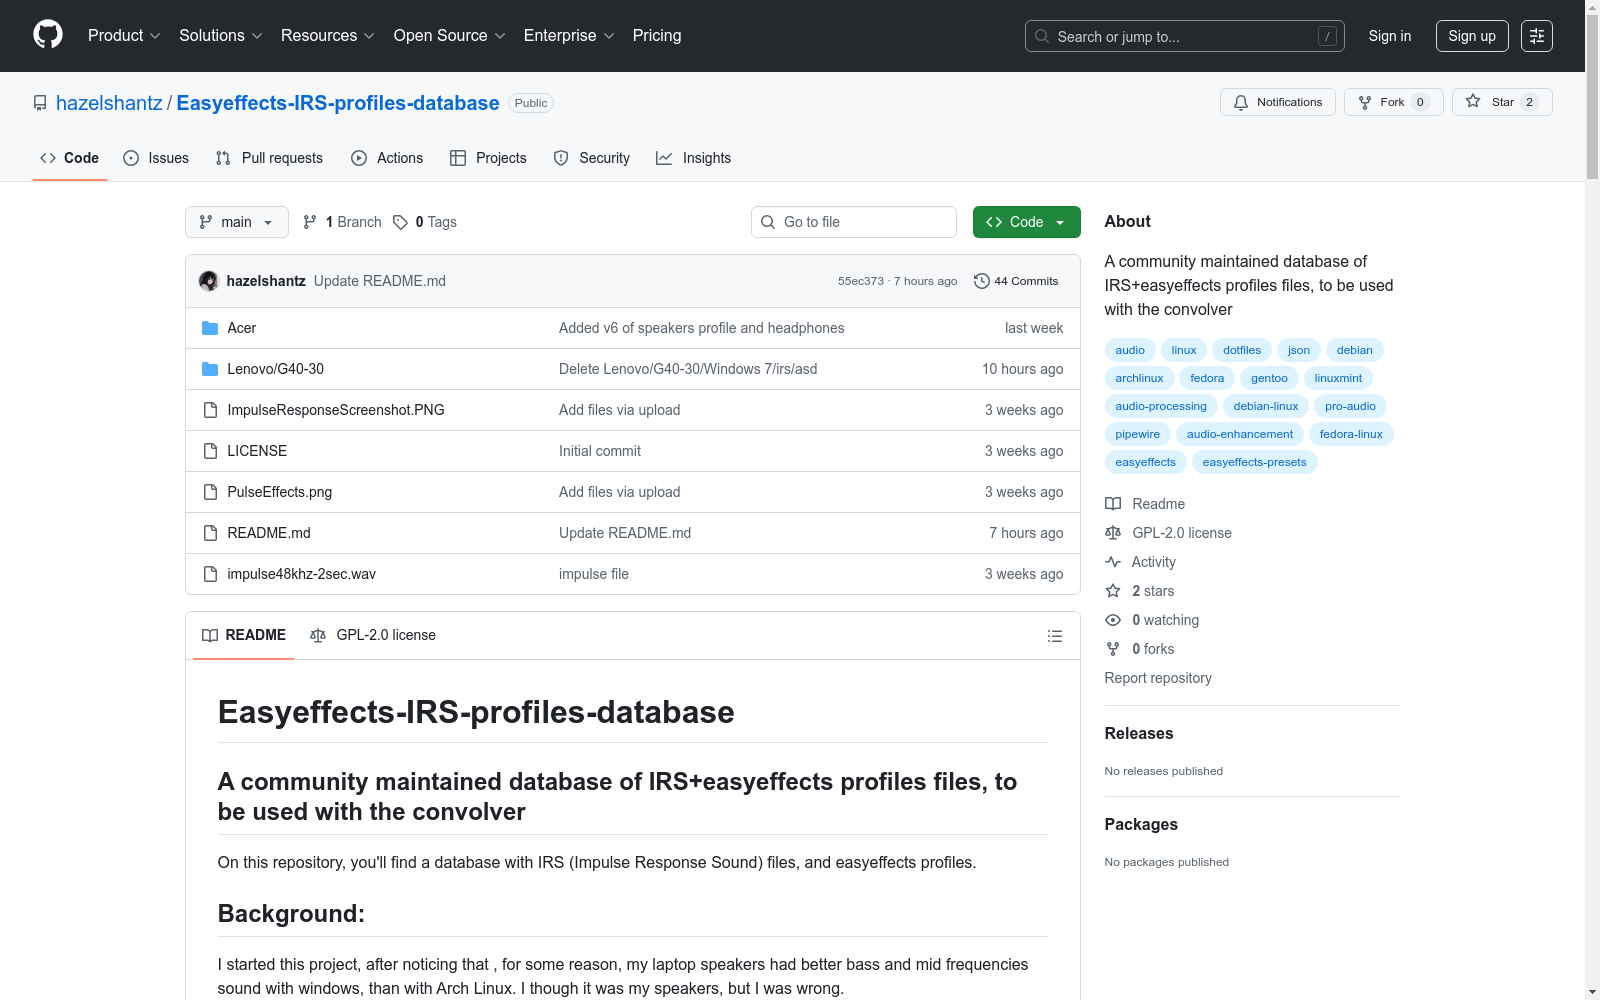Click the search magnifier in the top bar
1600x1000 pixels.
click(x=1041, y=36)
